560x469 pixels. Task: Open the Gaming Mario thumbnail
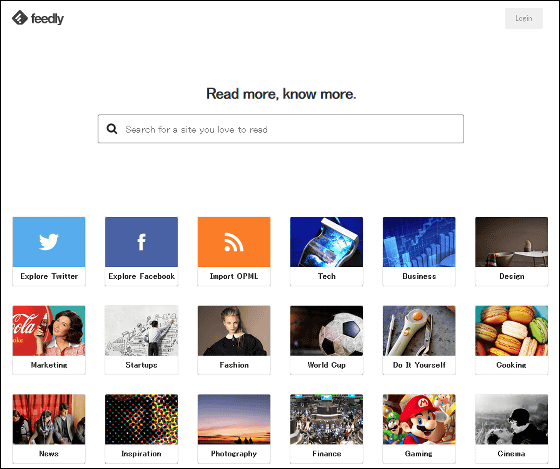[419, 419]
